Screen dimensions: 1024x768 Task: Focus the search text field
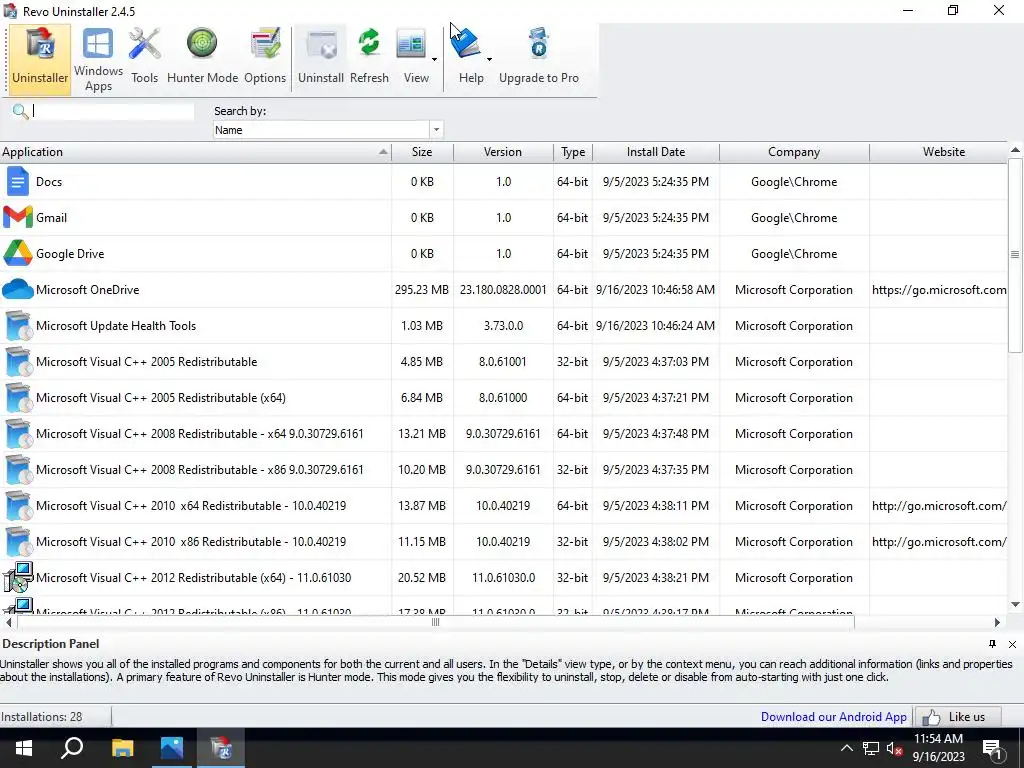coord(112,112)
